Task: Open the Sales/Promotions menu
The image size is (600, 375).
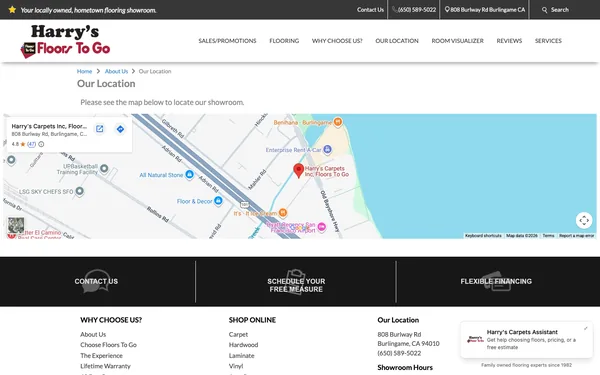Action: pos(227,41)
